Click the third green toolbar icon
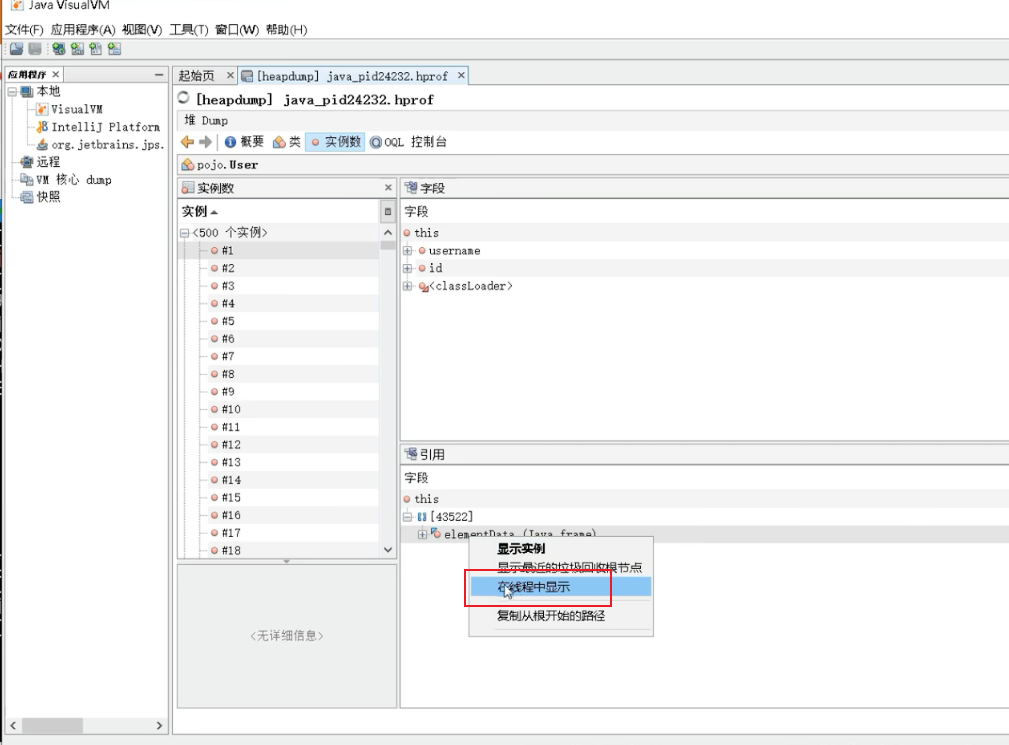Screen dimensions: 1009x745 [x=96, y=49]
